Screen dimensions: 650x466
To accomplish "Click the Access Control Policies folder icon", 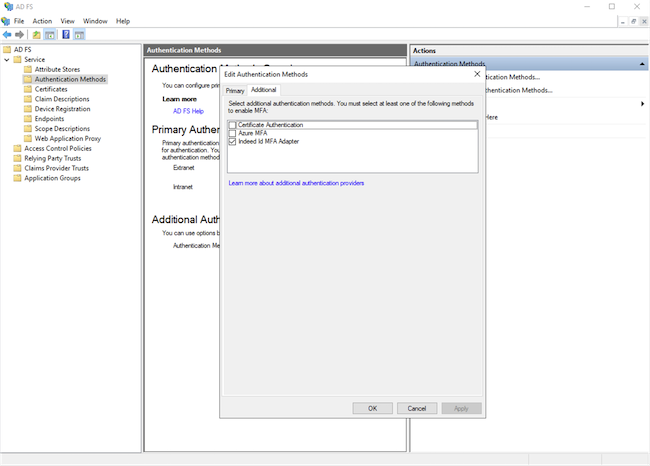I will click(17, 148).
